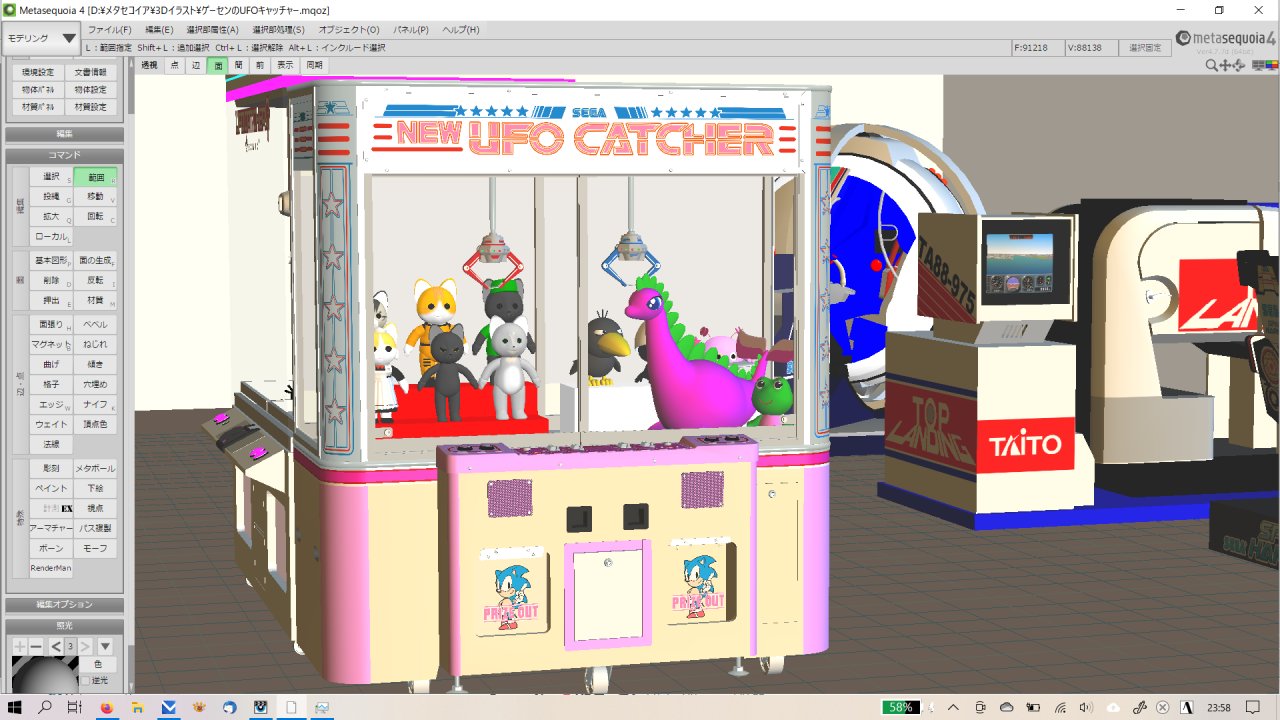
Task: Open the ヘルプ(H) menu
Action: point(461,30)
